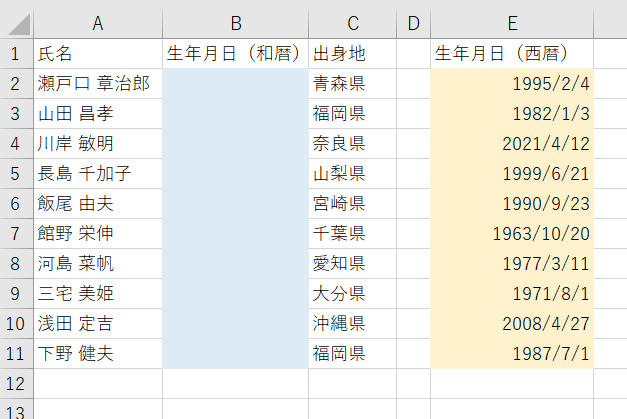
Task: Click the 出身地 header cell
Action: (353, 54)
